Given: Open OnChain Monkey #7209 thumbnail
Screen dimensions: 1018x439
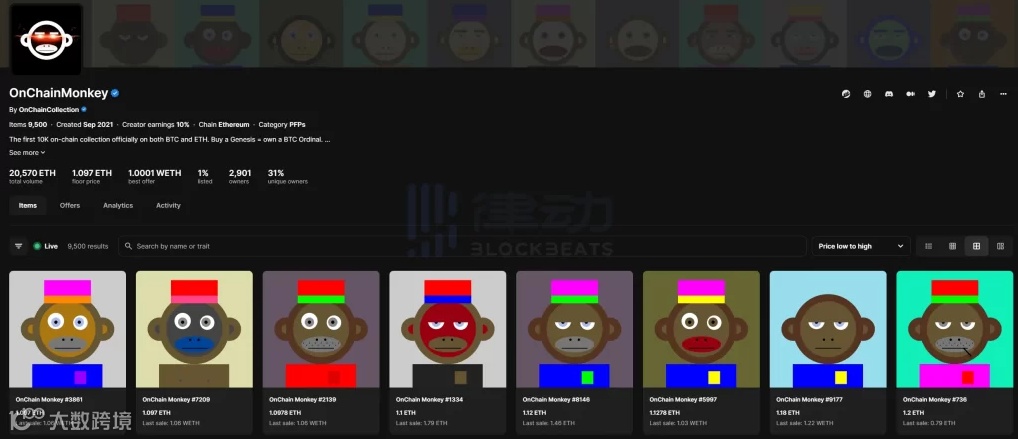Looking at the screenshot, I should point(194,329).
